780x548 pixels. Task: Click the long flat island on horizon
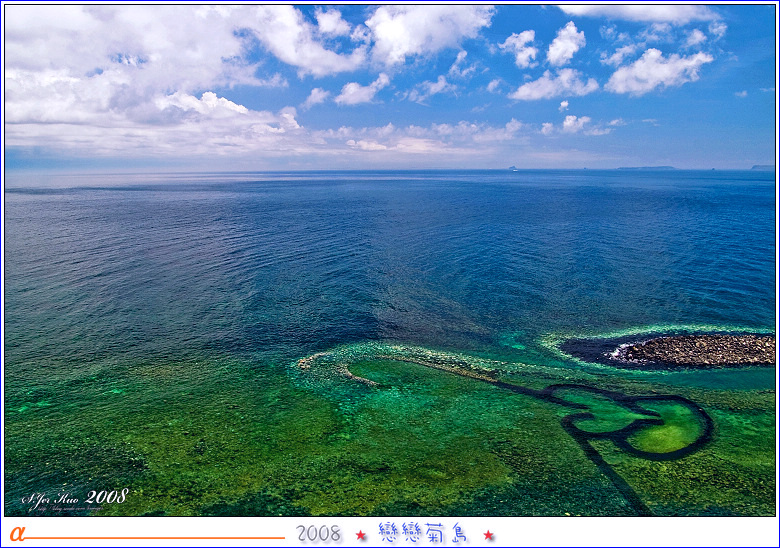pos(646,167)
